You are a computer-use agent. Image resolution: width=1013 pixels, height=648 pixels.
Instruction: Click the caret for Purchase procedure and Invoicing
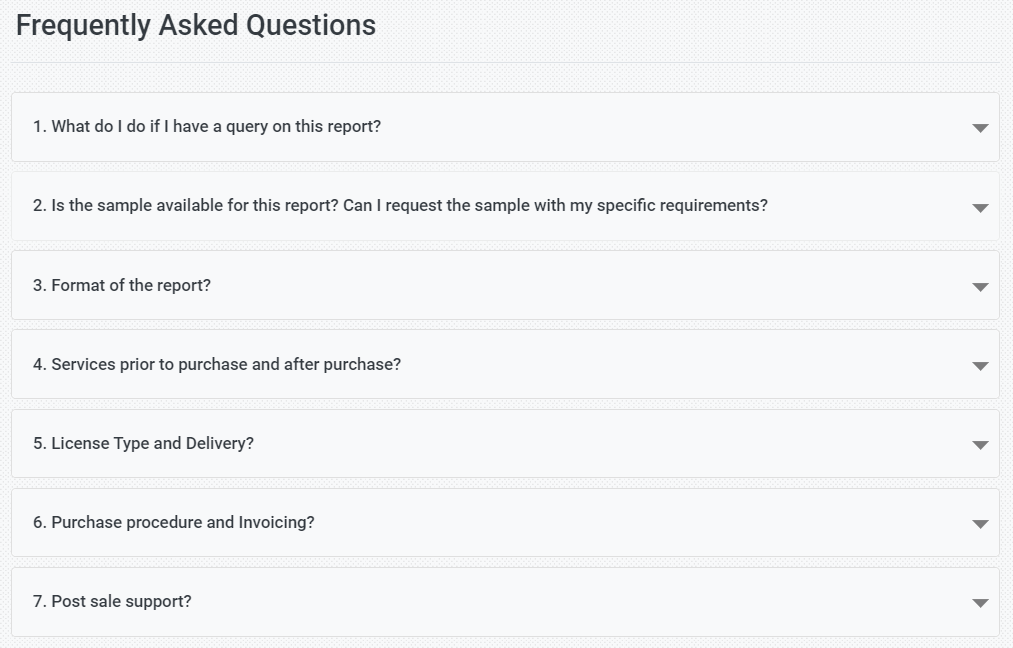coord(980,524)
